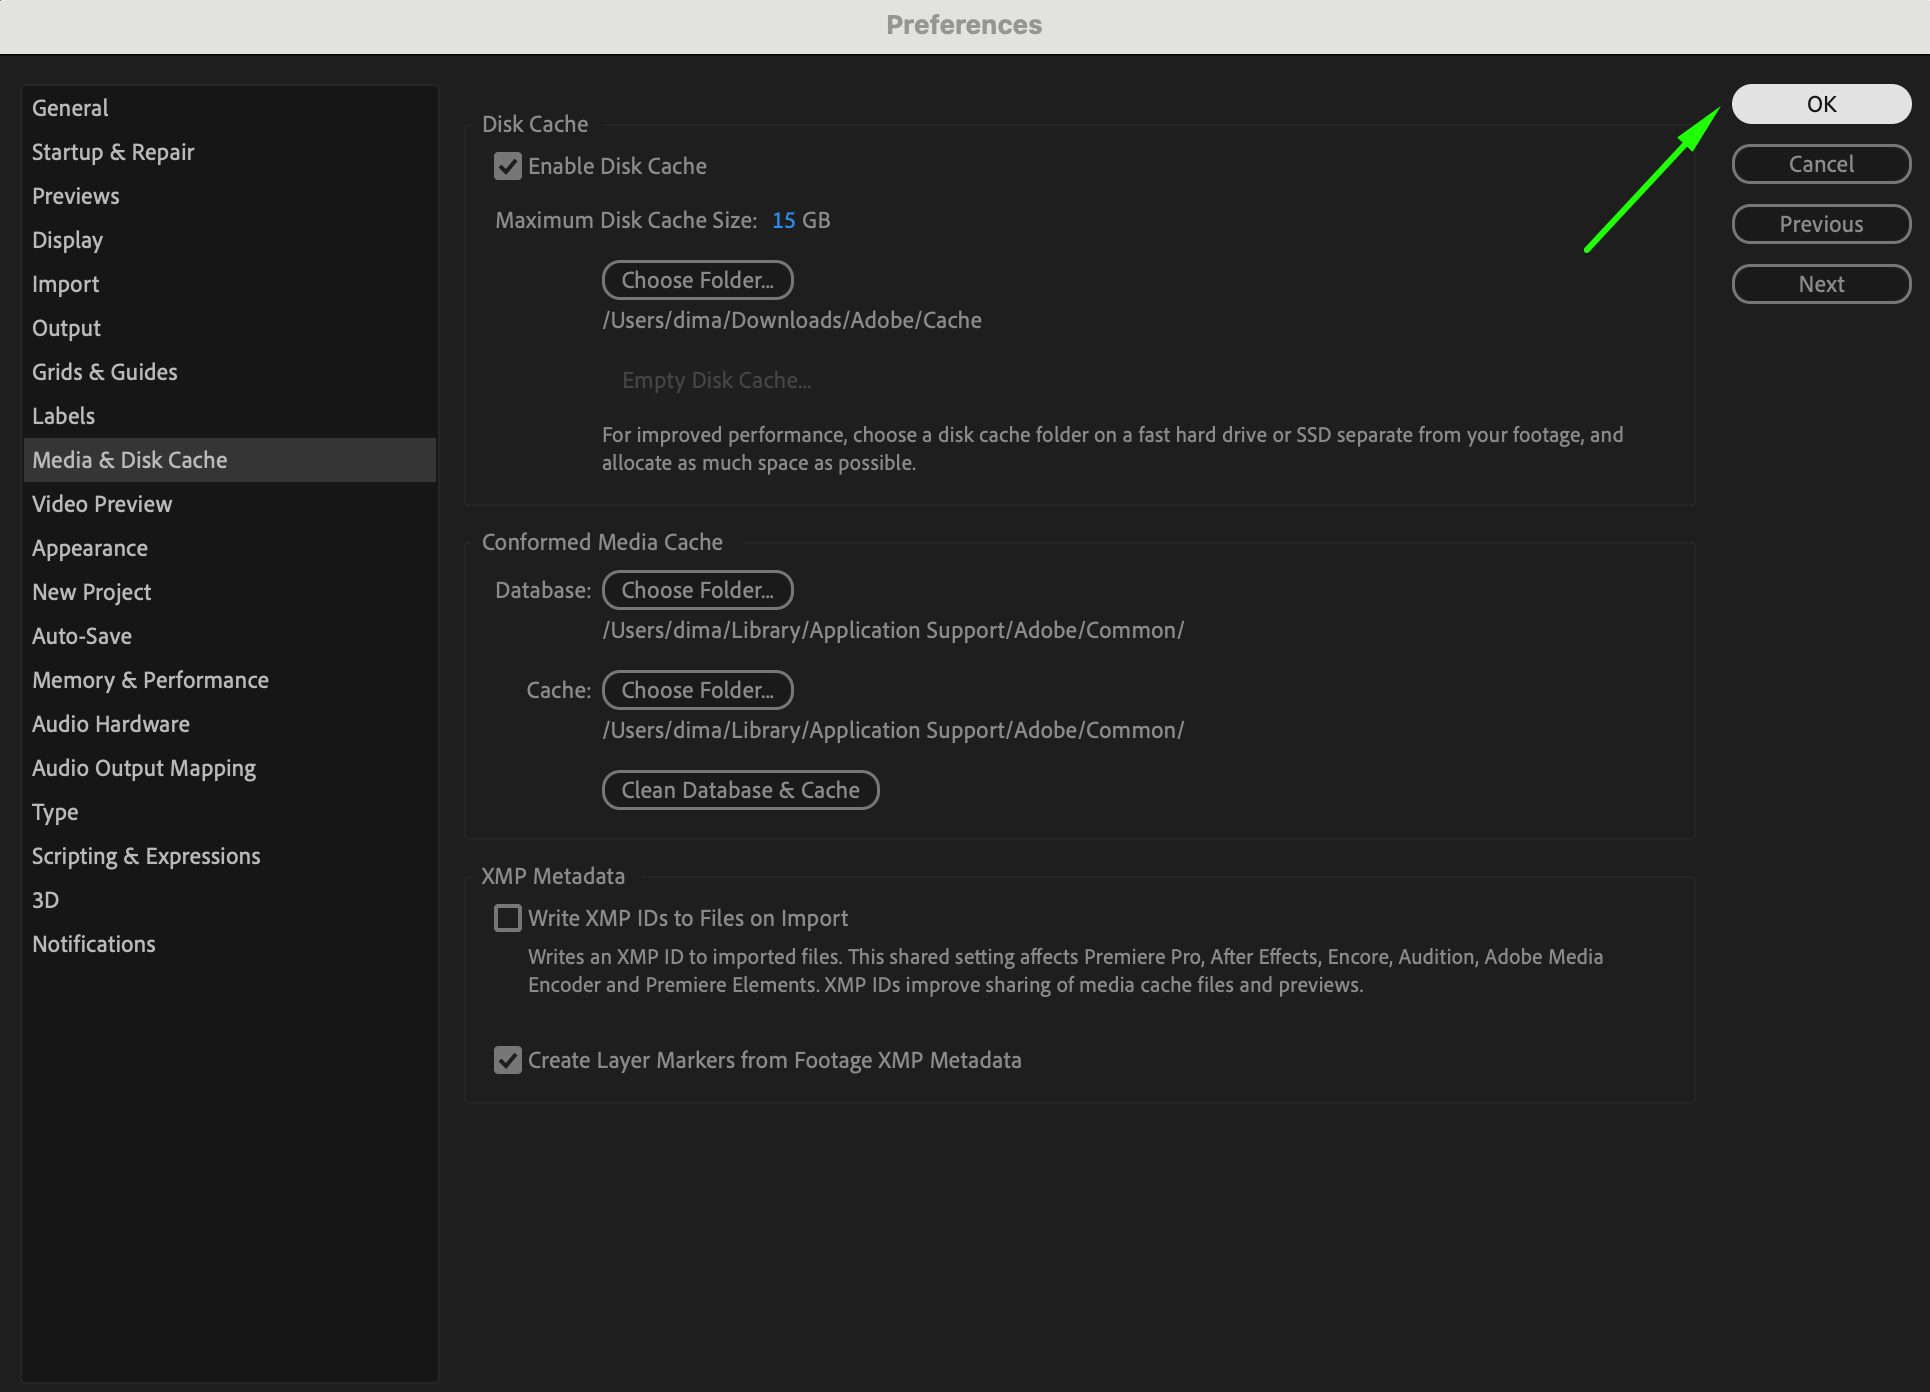Enable Write XMP IDs to Files on Import
The height and width of the screenshot is (1392, 1930).
[x=508, y=918]
